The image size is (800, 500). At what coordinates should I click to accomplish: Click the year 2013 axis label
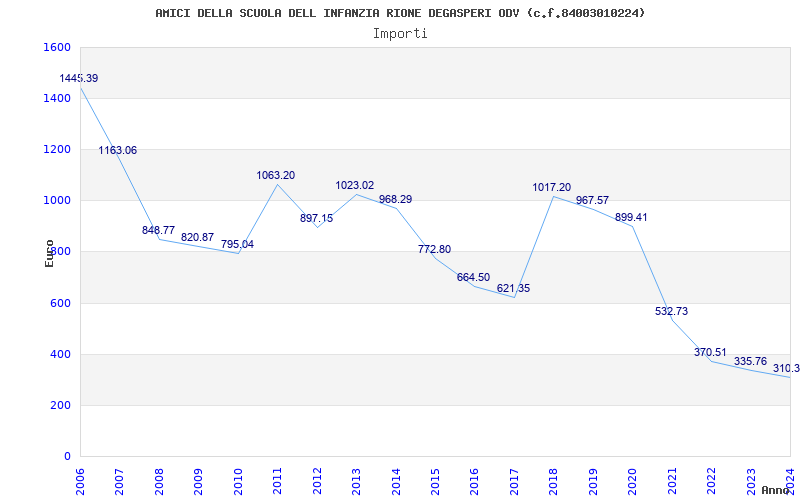point(356,481)
